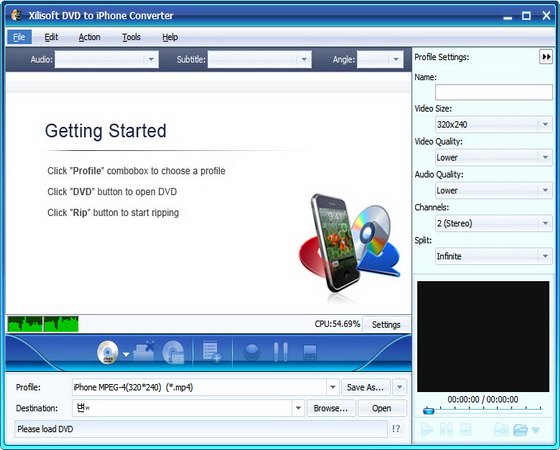The image size is (560, 450).
Task: Expand the Channels combo box
Action: click(545, 224)
